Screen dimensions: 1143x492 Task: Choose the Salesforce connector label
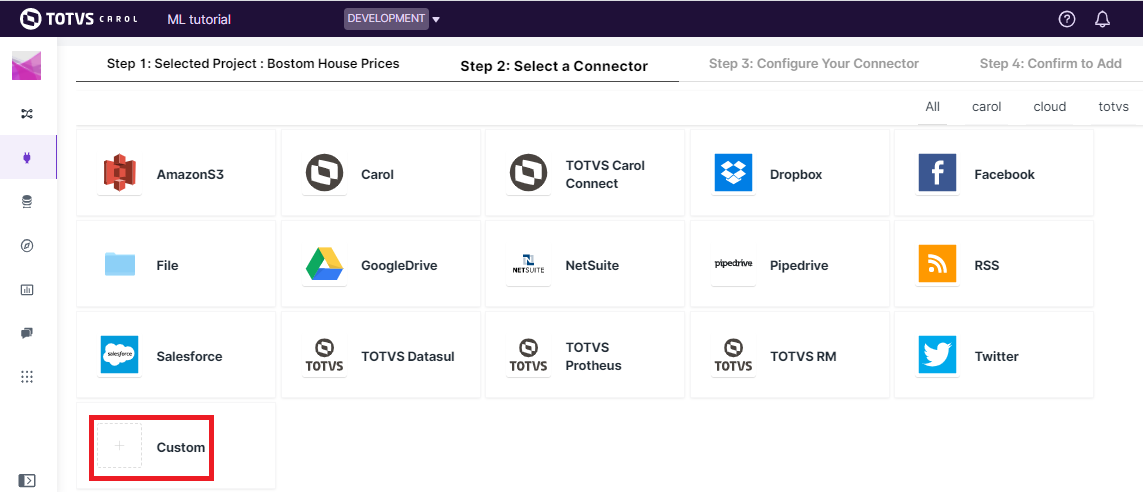click(189, 356)
